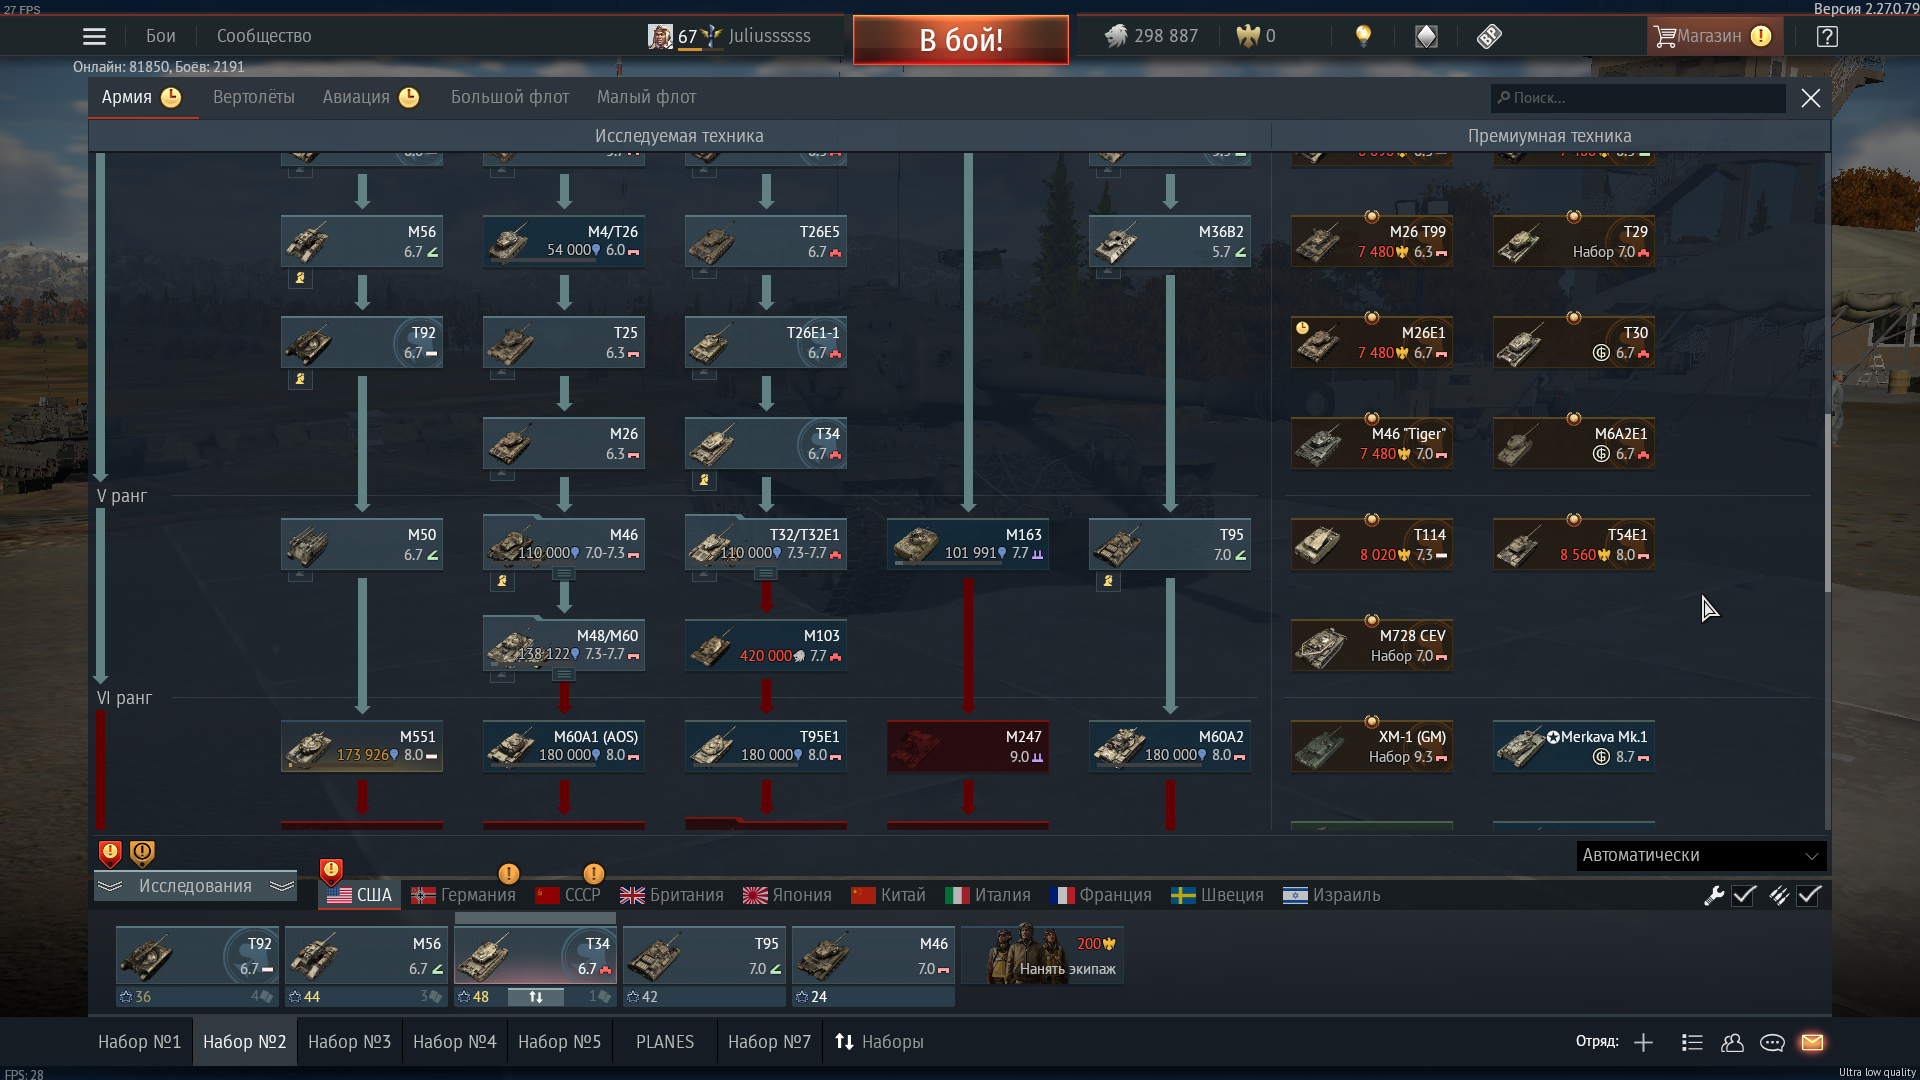Click the swap arrows under T34 slot
Screen dimensions: 1920x1080
tap(536, 997)
